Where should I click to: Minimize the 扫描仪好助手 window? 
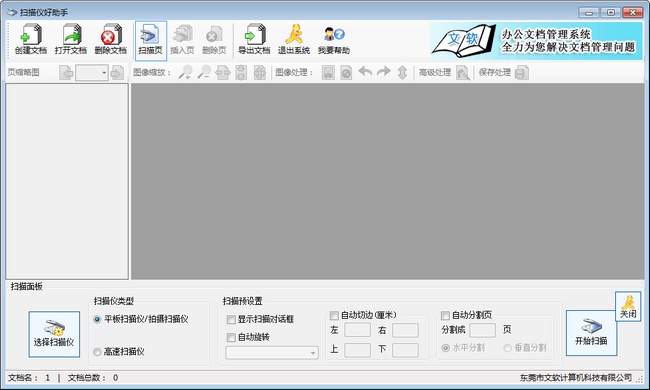click(589, 12)
